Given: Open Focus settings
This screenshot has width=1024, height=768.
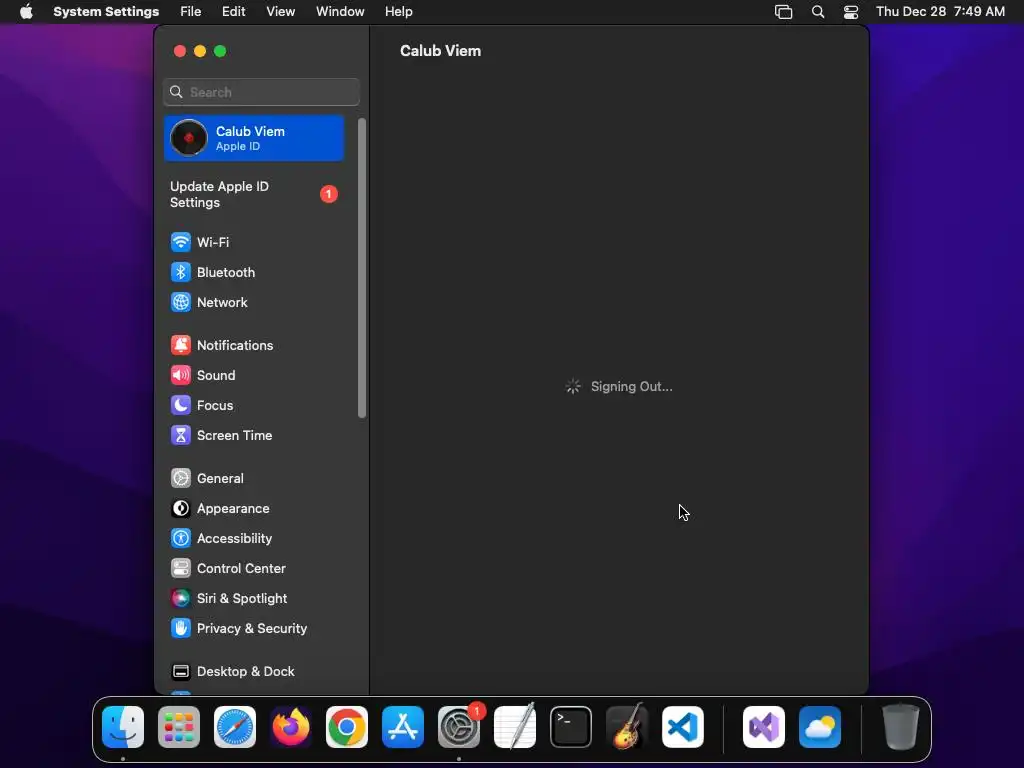Looking at the screenshot, I should pyautogui.click(x=255, y=406).
